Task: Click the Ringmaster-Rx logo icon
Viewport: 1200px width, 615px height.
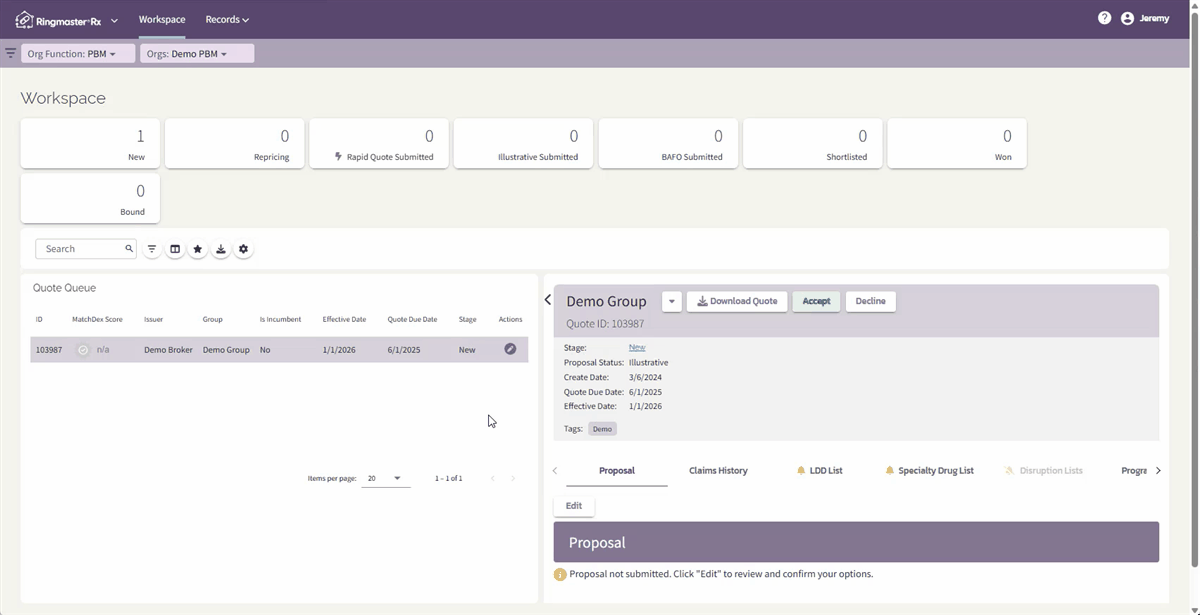Action: pyautogui.click(x=24, y=18)
